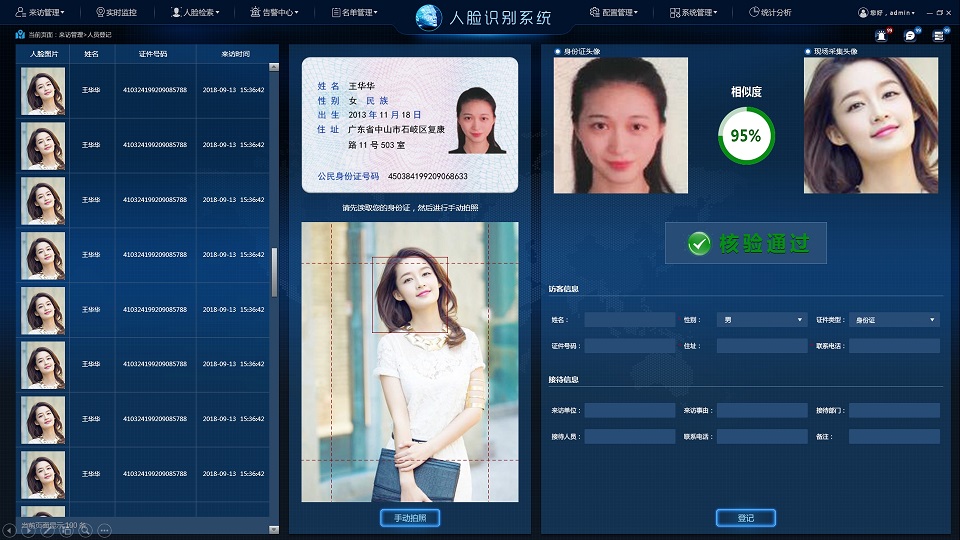Select the 身份证头像 radio option
Screen dimensions: 960x540
tap(558, 51)
